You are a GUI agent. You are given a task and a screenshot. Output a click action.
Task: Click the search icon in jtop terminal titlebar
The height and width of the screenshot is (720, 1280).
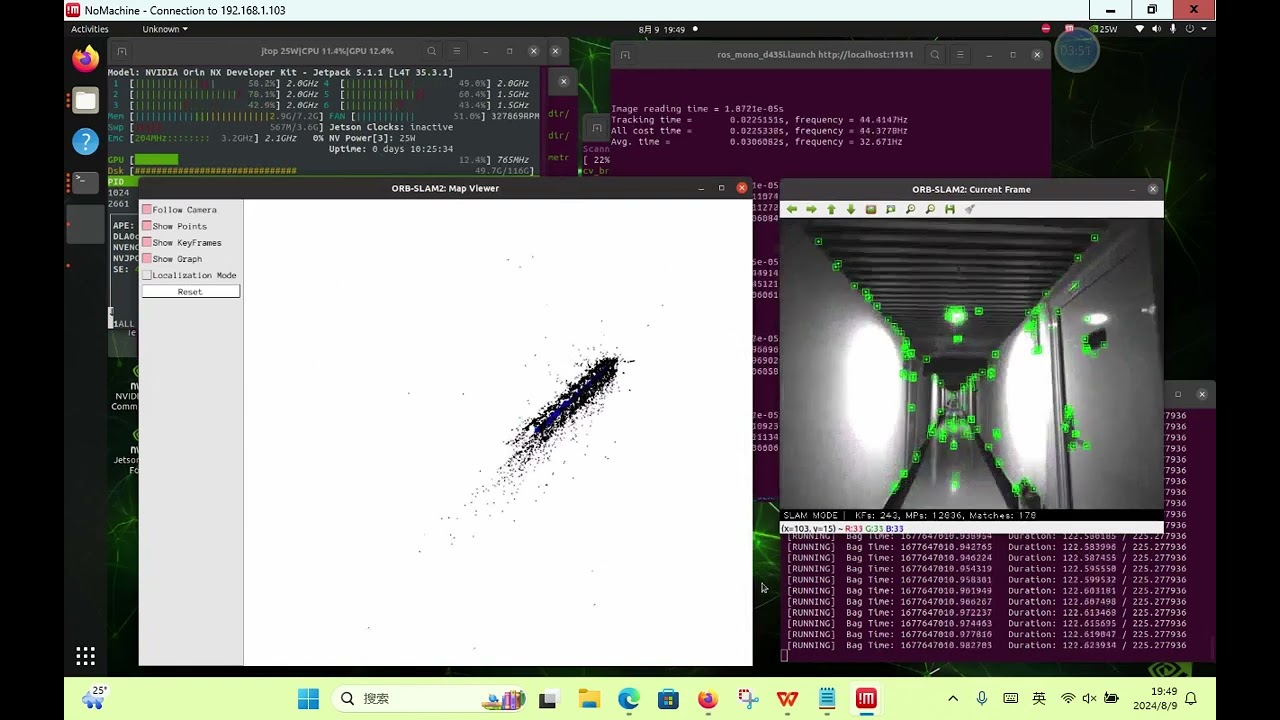[432, 51]
